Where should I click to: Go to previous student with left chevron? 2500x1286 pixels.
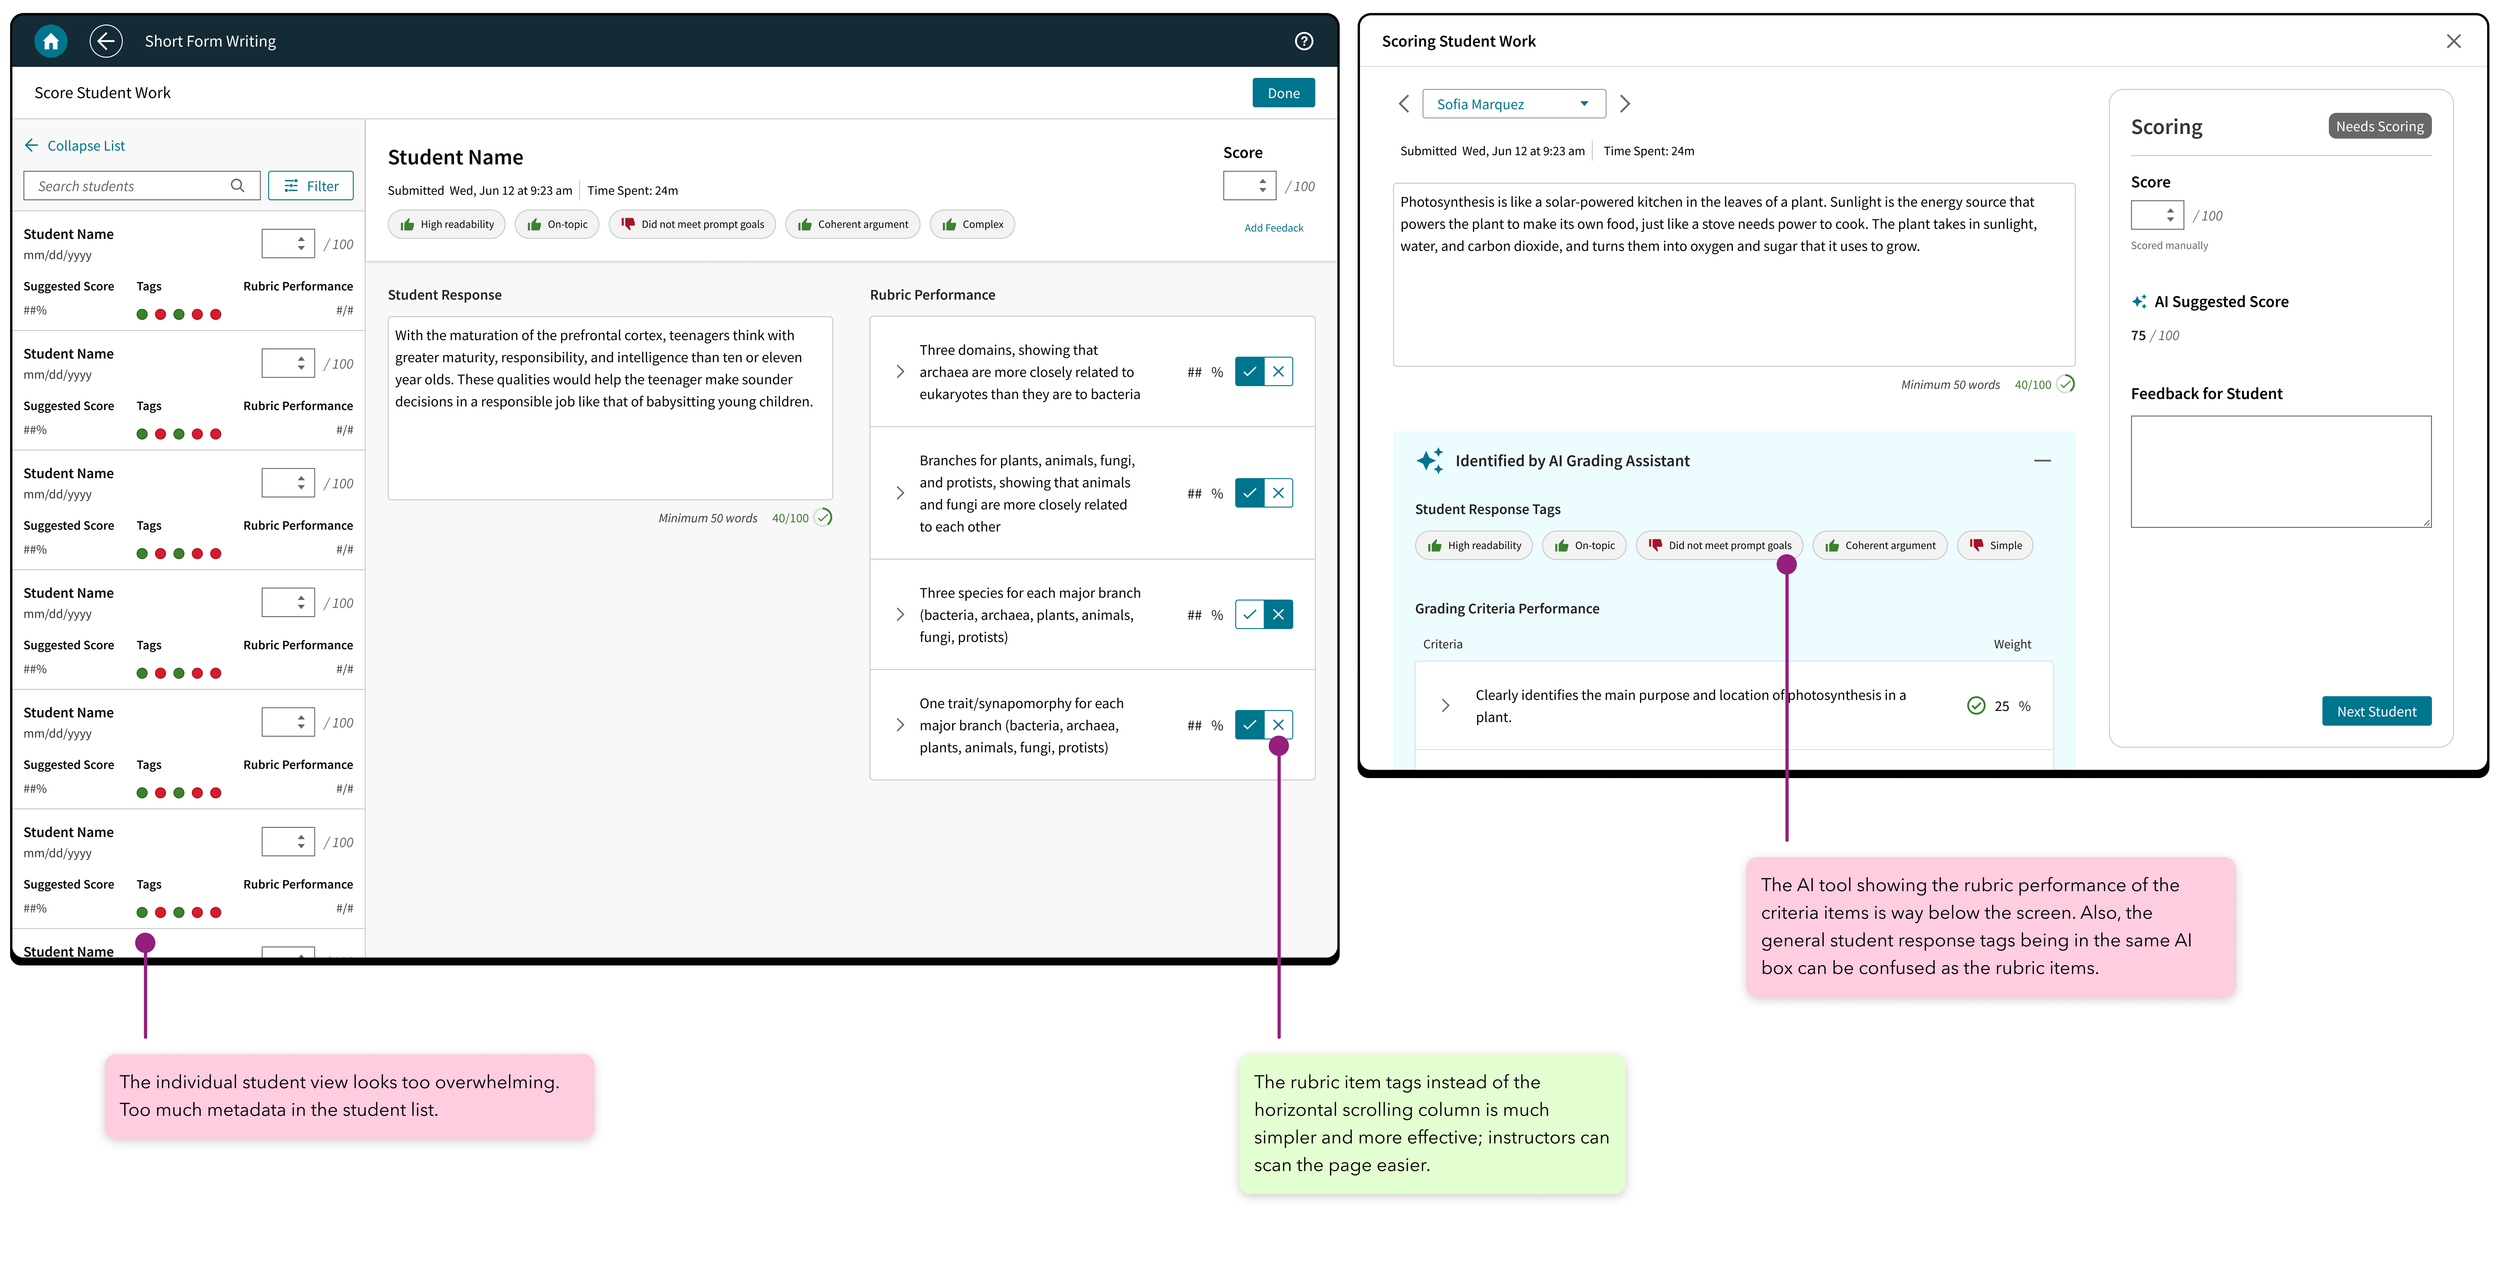1403,104
